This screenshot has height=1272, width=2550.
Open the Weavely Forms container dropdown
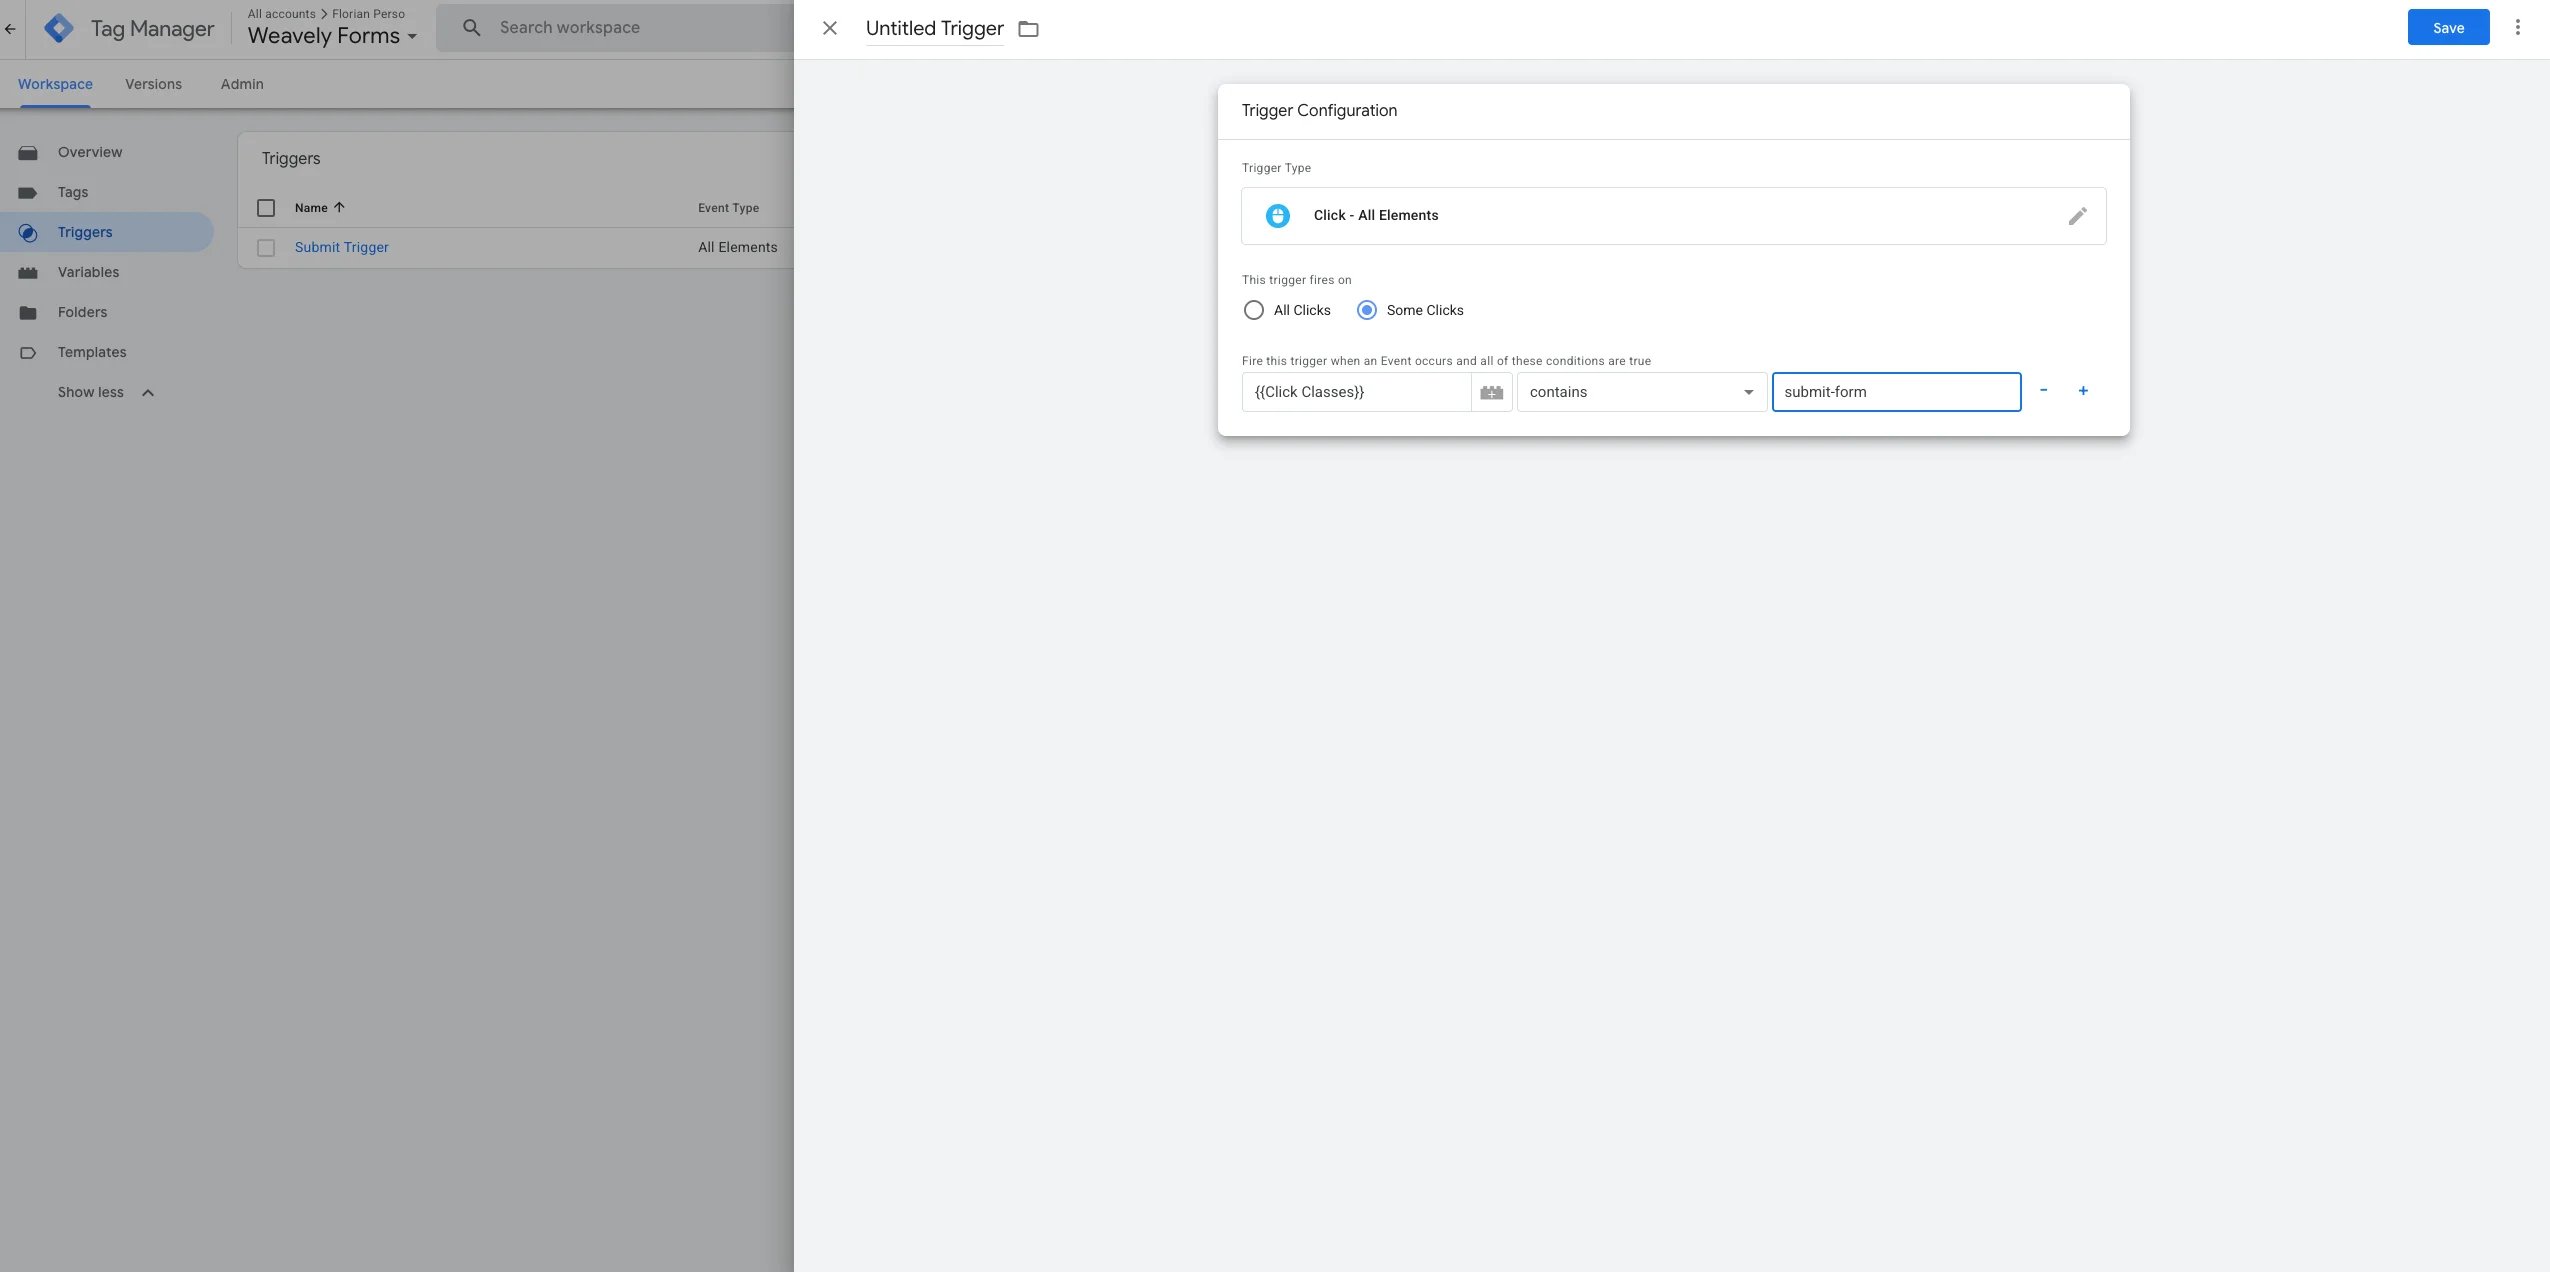pos(332,36)
